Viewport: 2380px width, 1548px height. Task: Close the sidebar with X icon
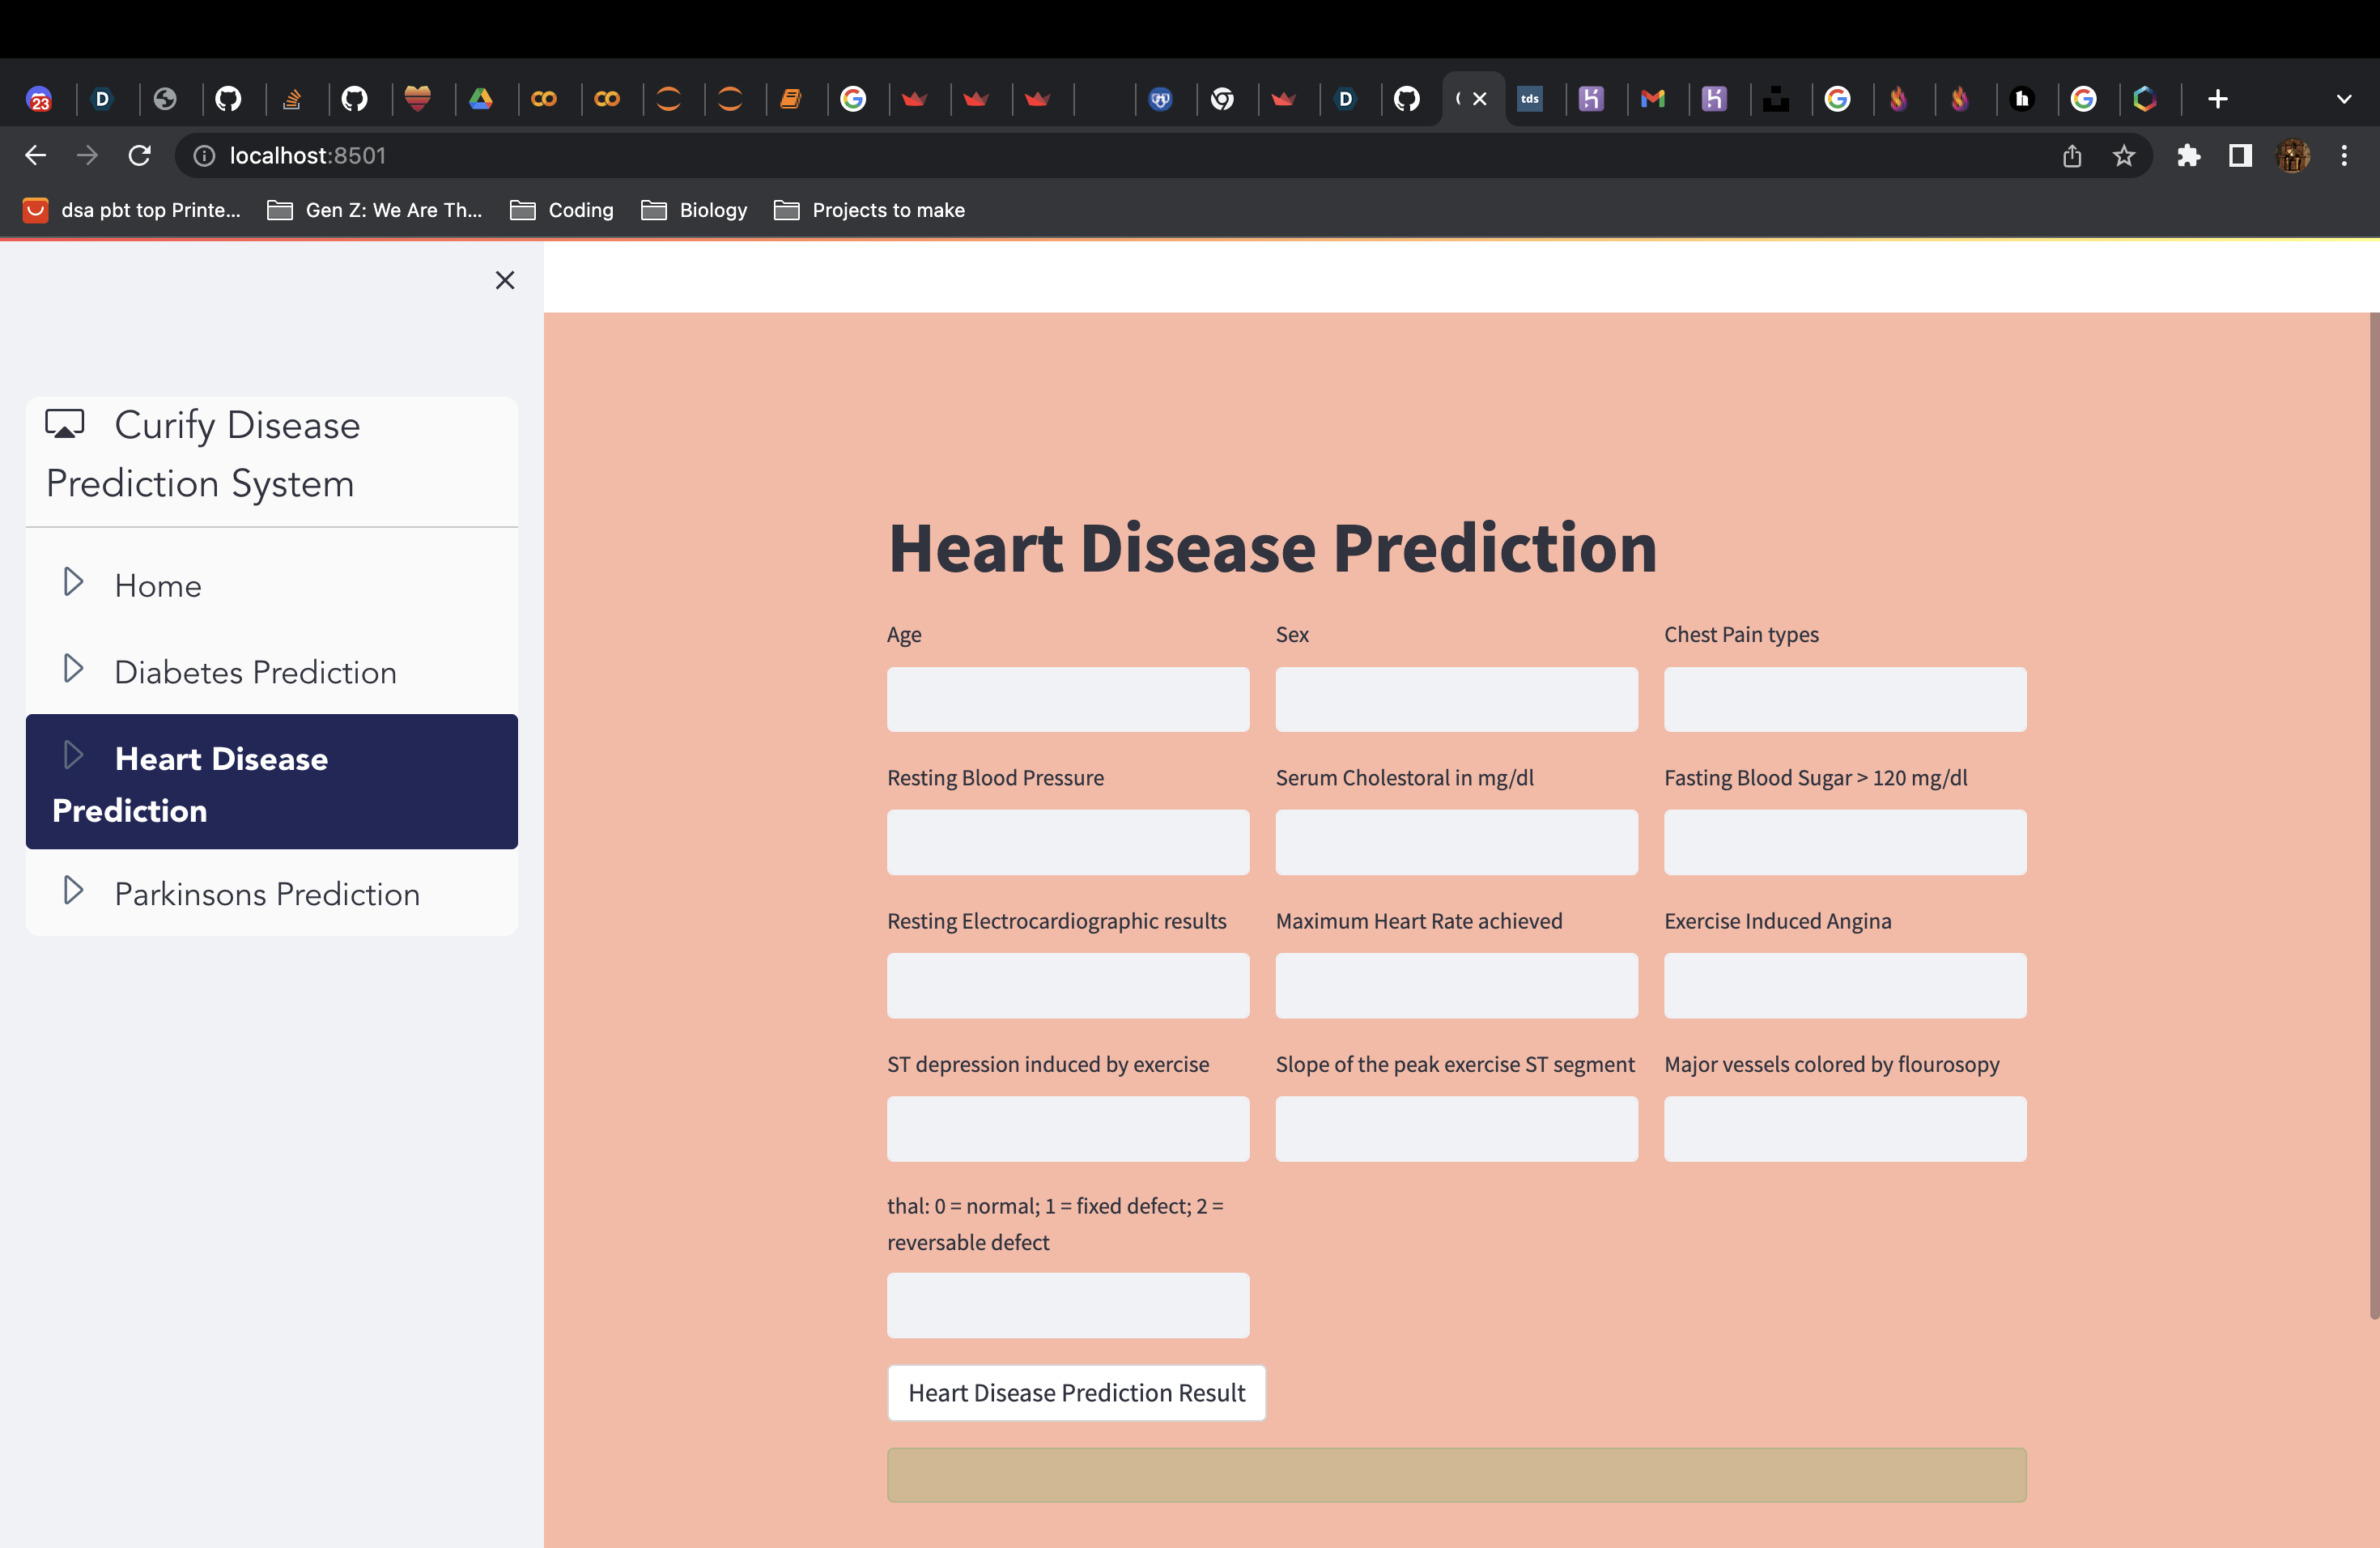(x=505, y=280)
